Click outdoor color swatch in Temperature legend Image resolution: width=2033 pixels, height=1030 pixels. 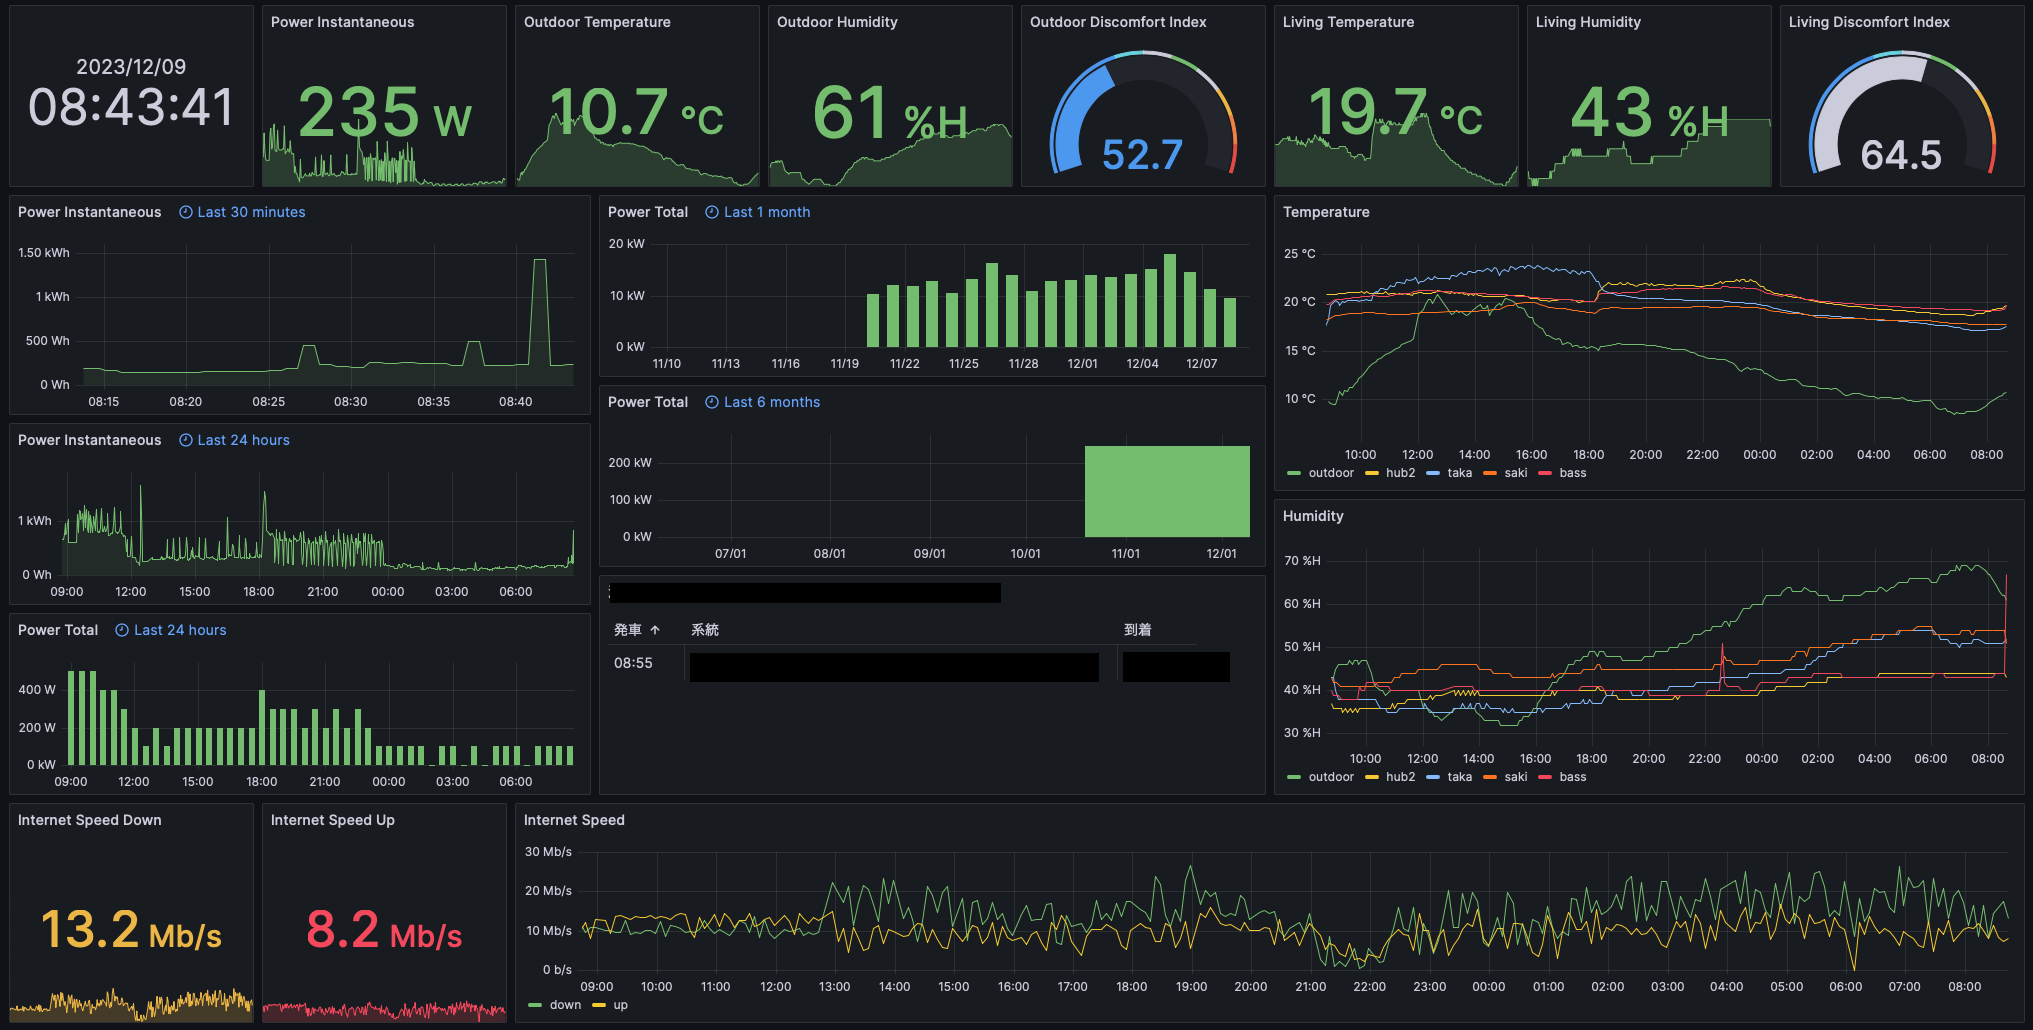click(x=1295, y=473)
